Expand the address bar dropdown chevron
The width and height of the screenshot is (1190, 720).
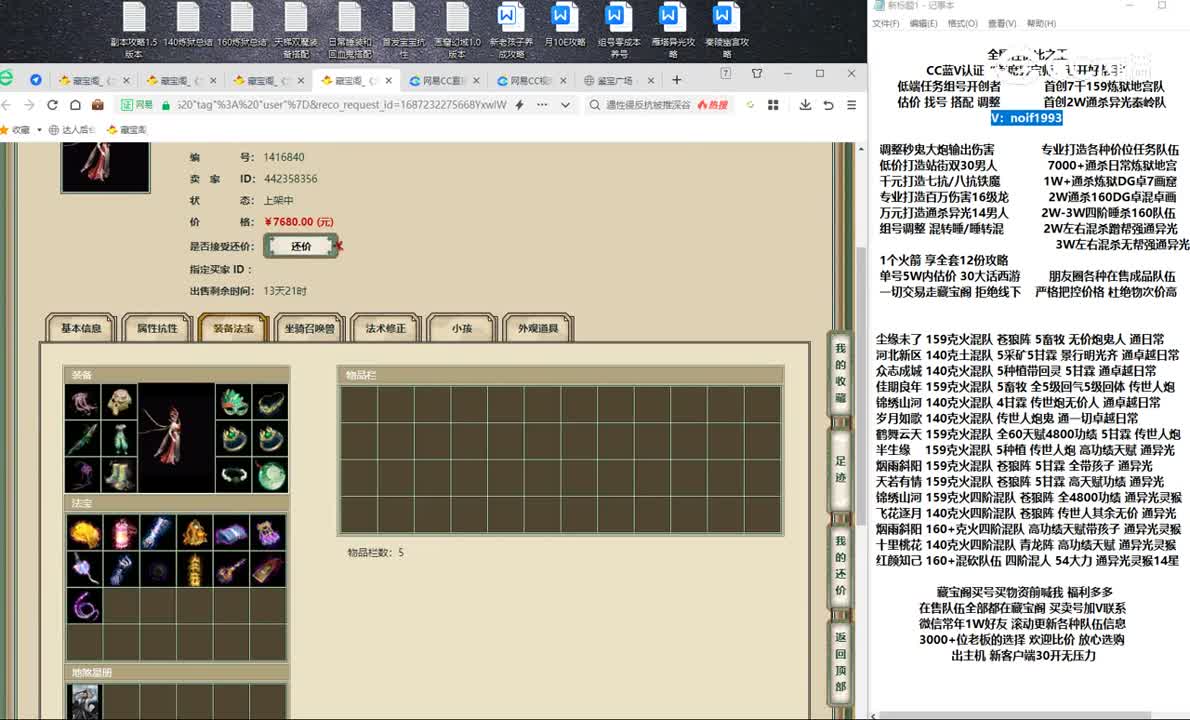tap(567, 105)
